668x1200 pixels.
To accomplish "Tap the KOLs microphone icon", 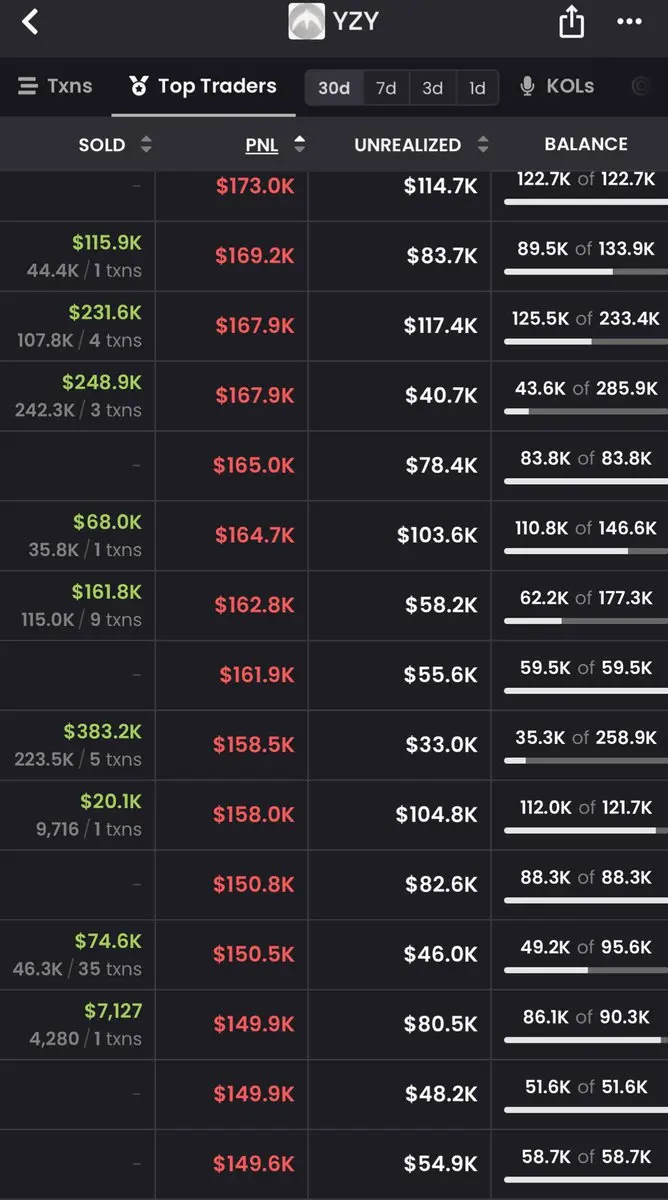I will pyautogui.click(x=528, y=86).
